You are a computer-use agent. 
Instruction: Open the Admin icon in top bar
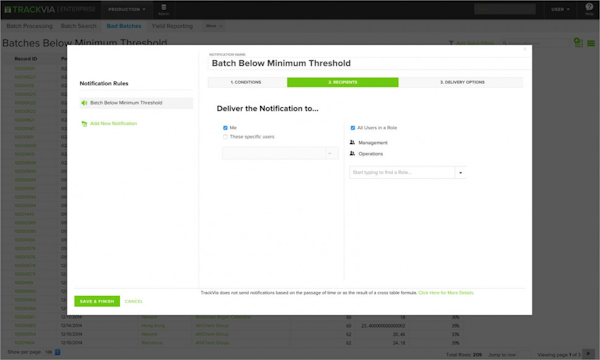point(163,10)
